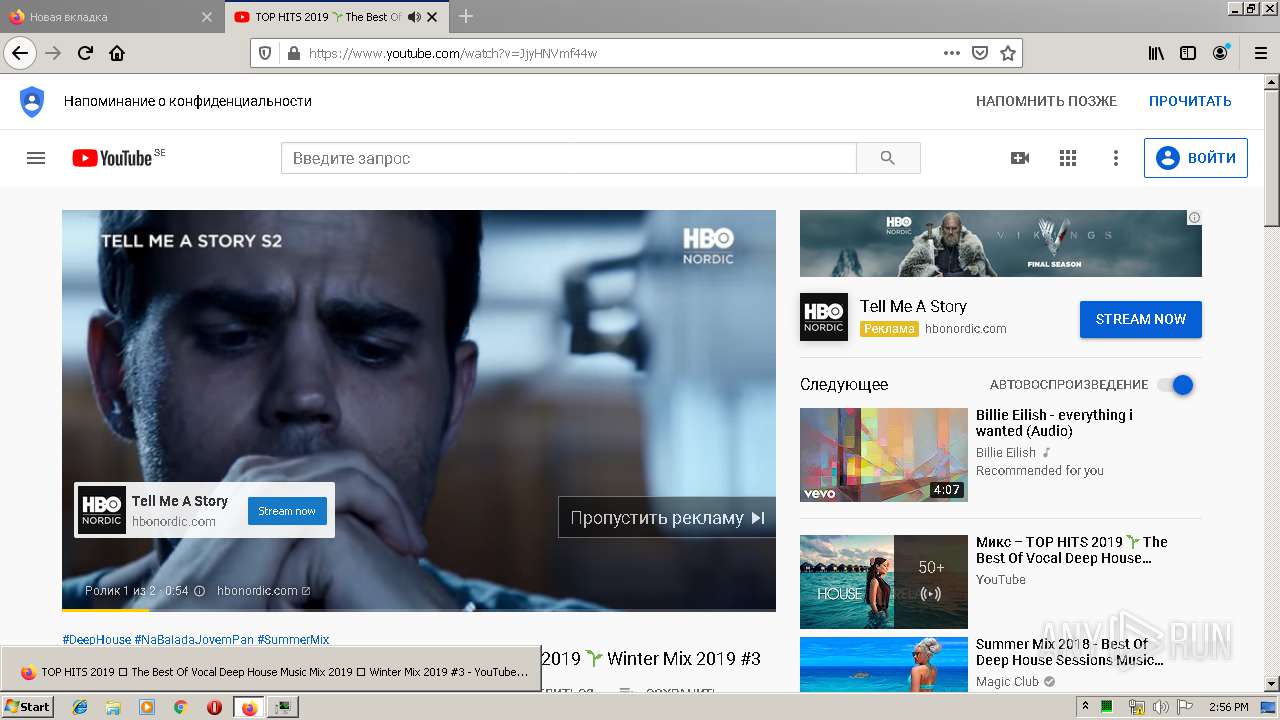Open Action Center flag tray icon
This screenshot has height=720, width=1280.
tap(1187, 707)
